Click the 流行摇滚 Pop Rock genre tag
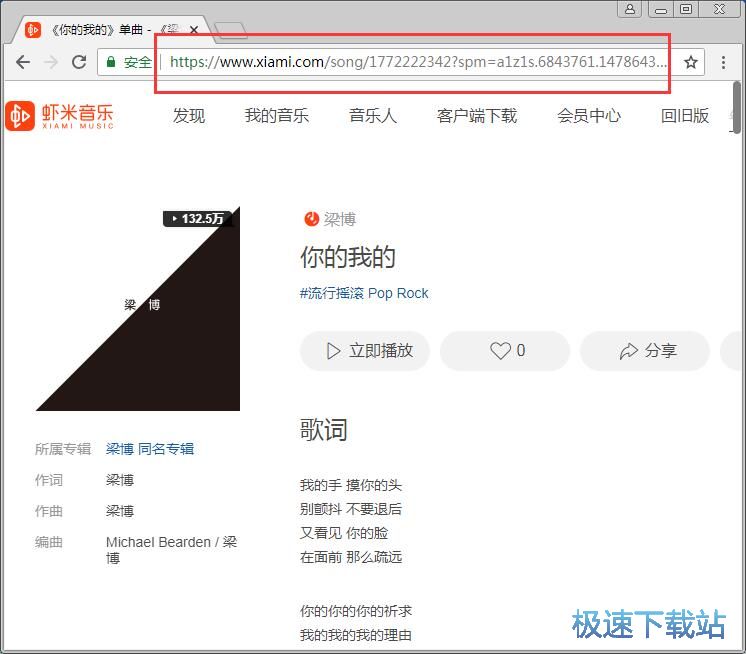Screen dimensions: 746x654 (364, 293)
